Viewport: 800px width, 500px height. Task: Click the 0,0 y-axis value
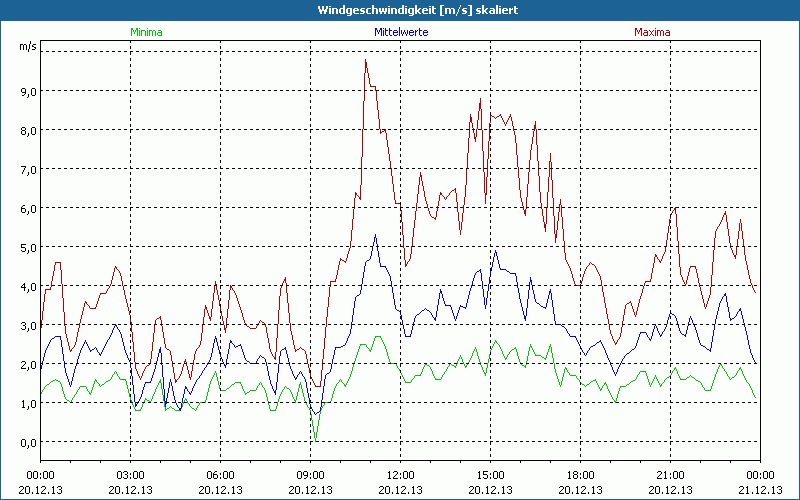coord(28,442)
